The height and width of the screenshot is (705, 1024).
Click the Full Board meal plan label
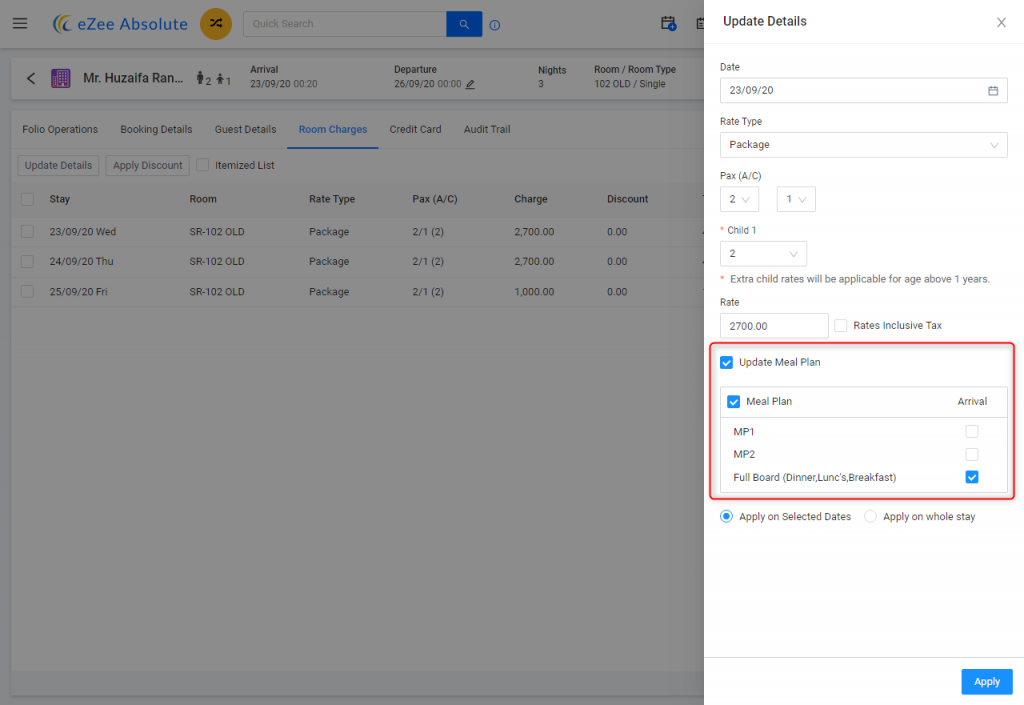[814, 477]
